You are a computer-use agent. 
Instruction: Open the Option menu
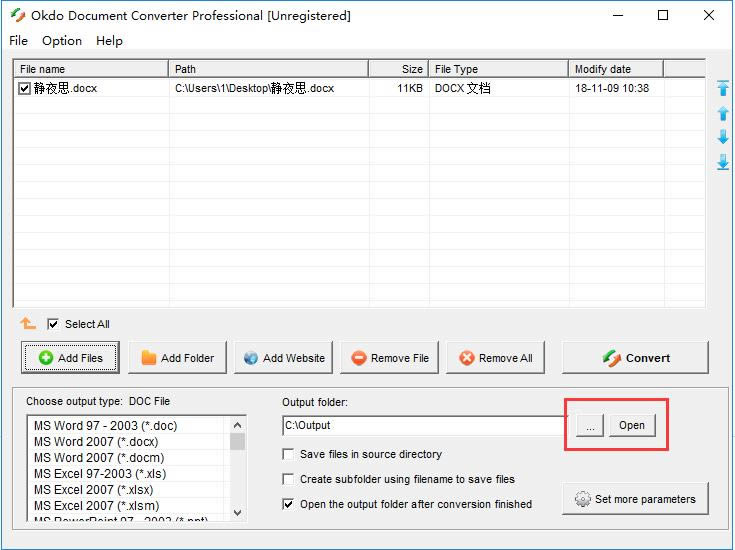[62, 41]
